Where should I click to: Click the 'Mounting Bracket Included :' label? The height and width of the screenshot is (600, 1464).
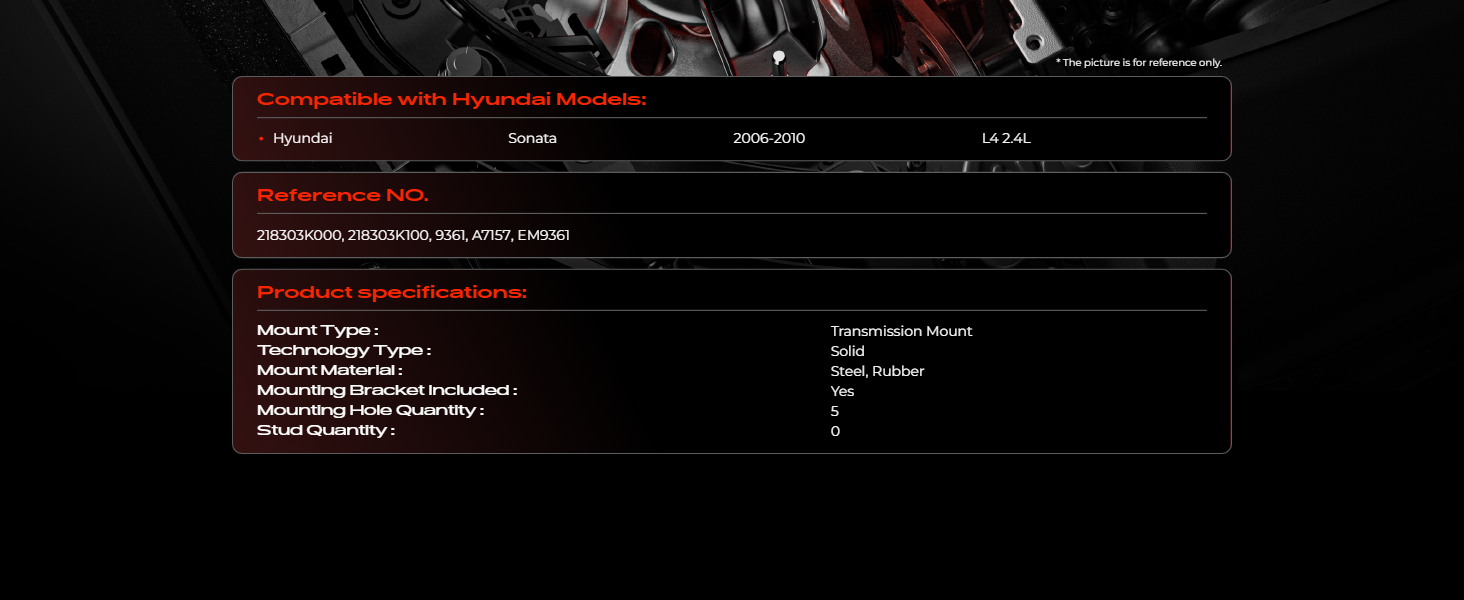387,390
